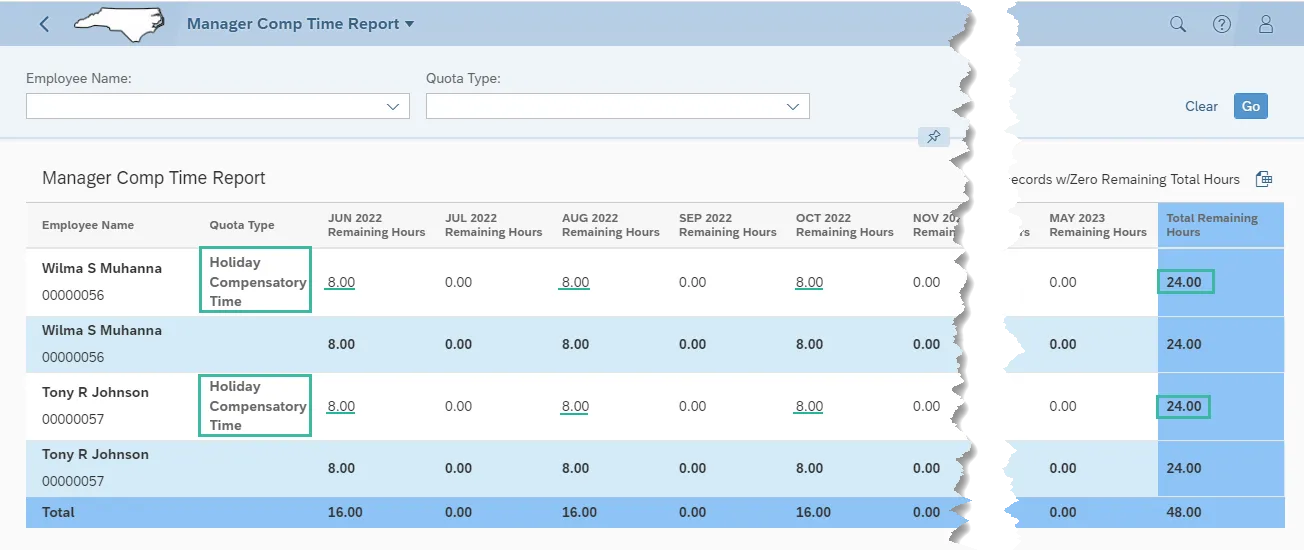Open Wilma's OCT 2022 8.00 hours link

(x=809, y=283)
